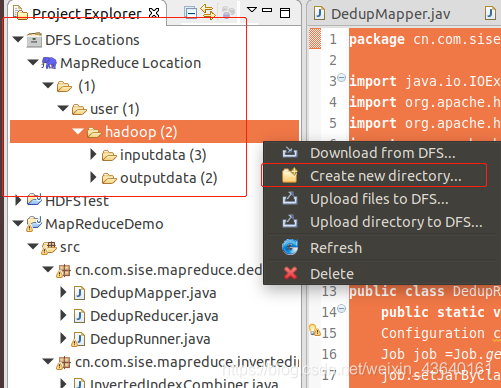Click the invertedindex package icon

click(x=63, y=363)
